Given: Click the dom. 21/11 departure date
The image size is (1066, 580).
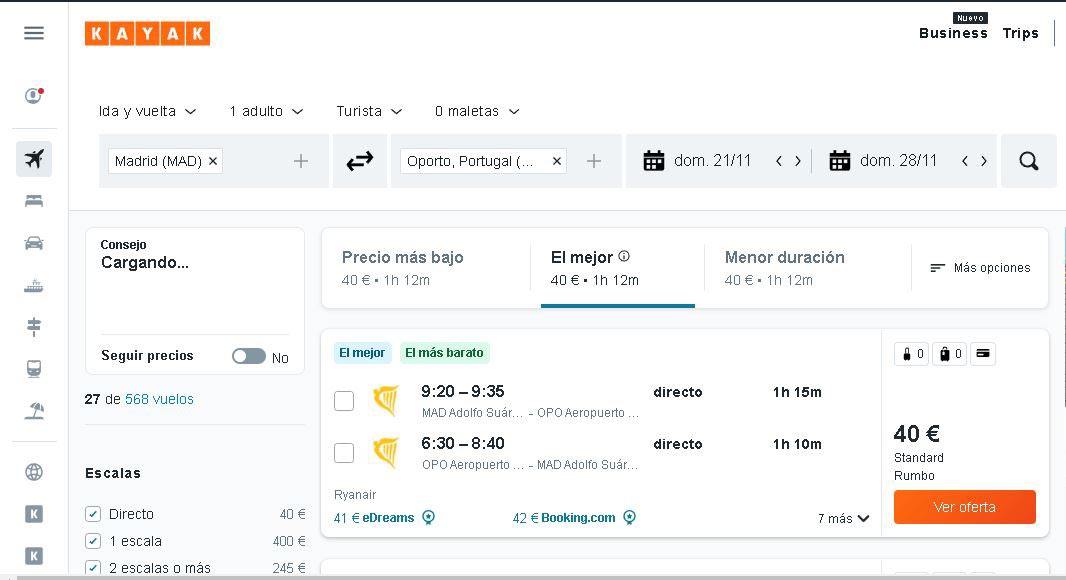Looking at the screenshot, I should (712, 161).
